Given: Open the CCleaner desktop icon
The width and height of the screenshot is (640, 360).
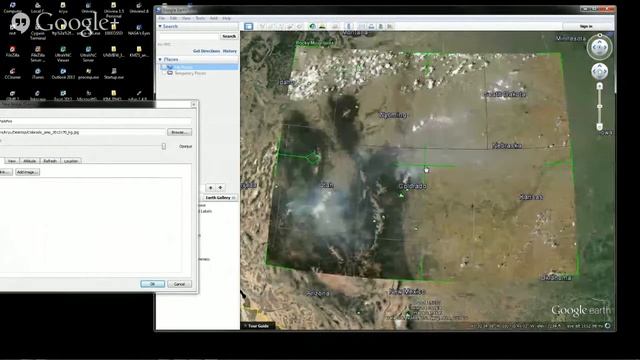Looking at the screenshot, I should coord(13,73).
